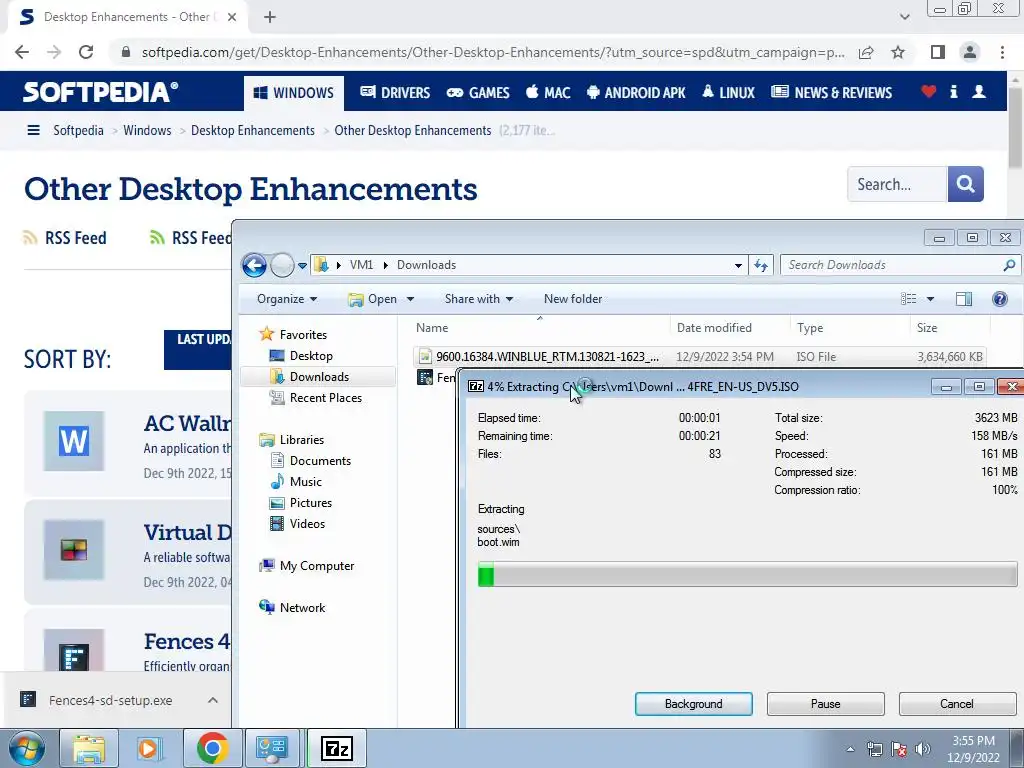Viewport: 1024px width, 768px height.
Task: Share this page via address bar icon
Action: coord(866,52)
